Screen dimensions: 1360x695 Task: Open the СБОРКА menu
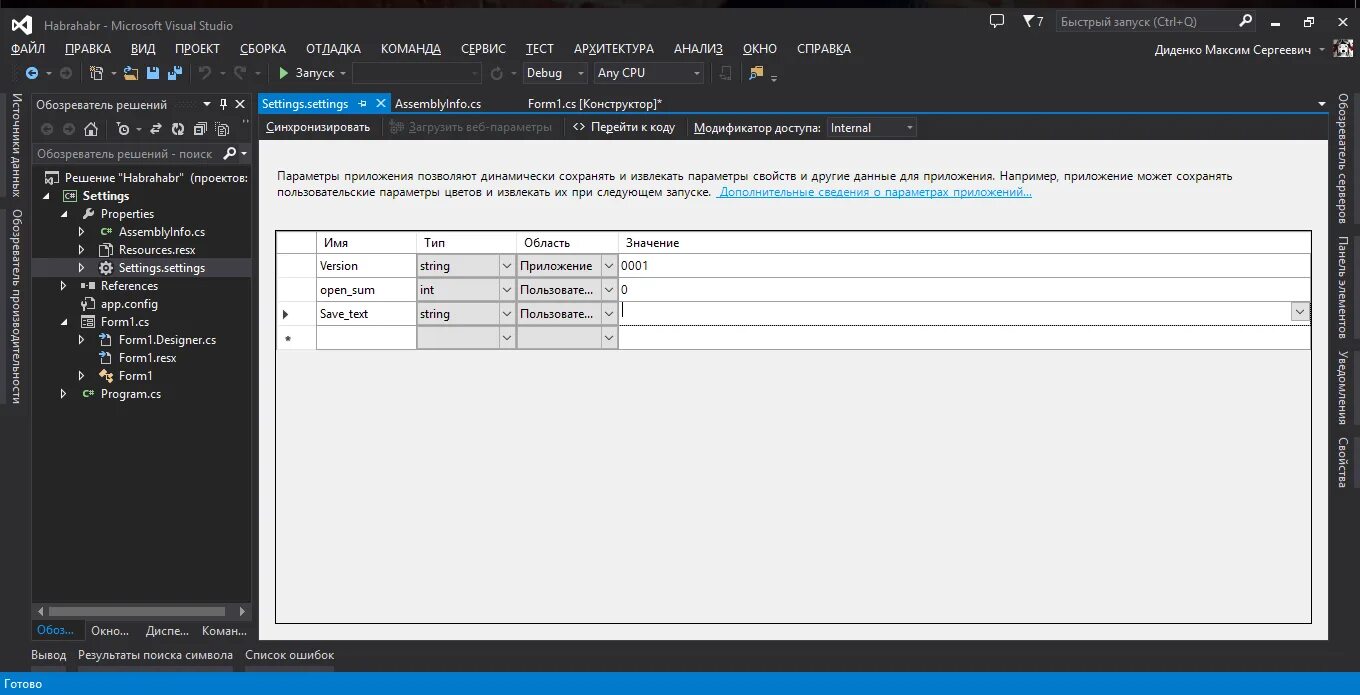(x=263, y=49)
